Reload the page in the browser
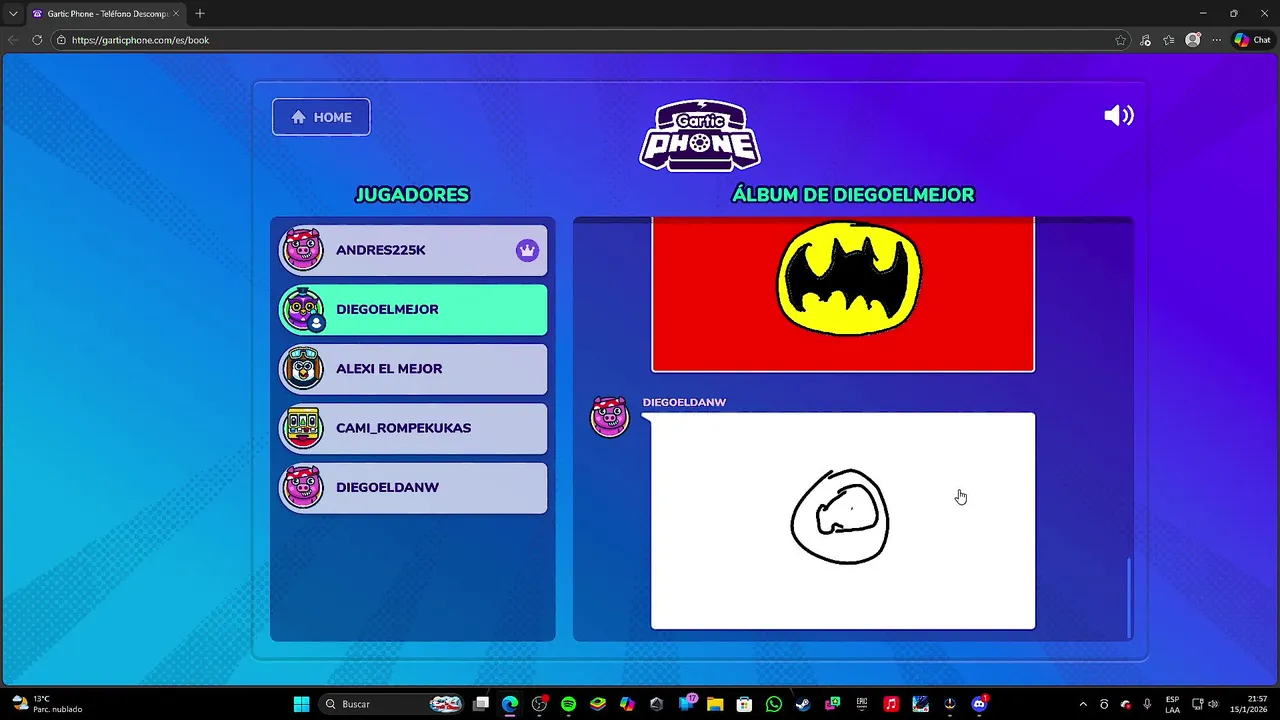This screenshot has width=1280, height=720. [37, 40]
